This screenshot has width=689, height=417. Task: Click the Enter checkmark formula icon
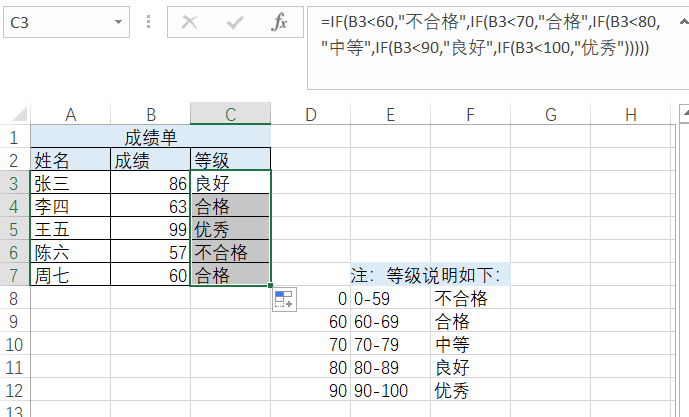(235, 22)
